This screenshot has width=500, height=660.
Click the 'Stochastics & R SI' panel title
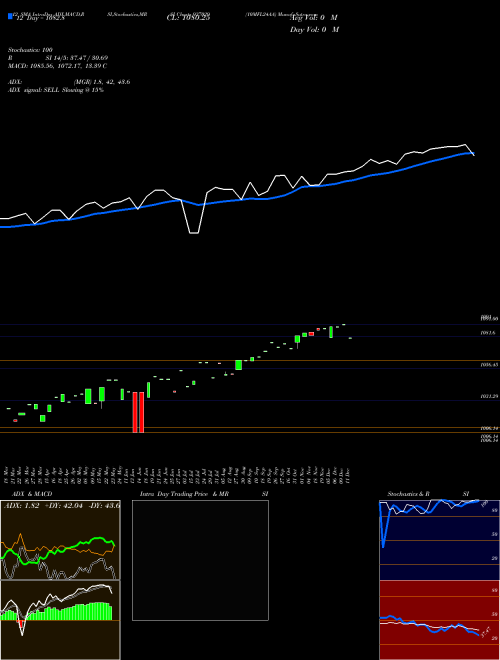[x=428, y=494]
